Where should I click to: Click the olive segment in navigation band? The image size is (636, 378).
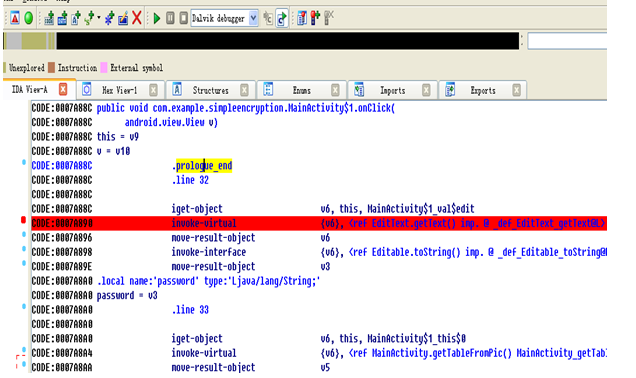34,41
